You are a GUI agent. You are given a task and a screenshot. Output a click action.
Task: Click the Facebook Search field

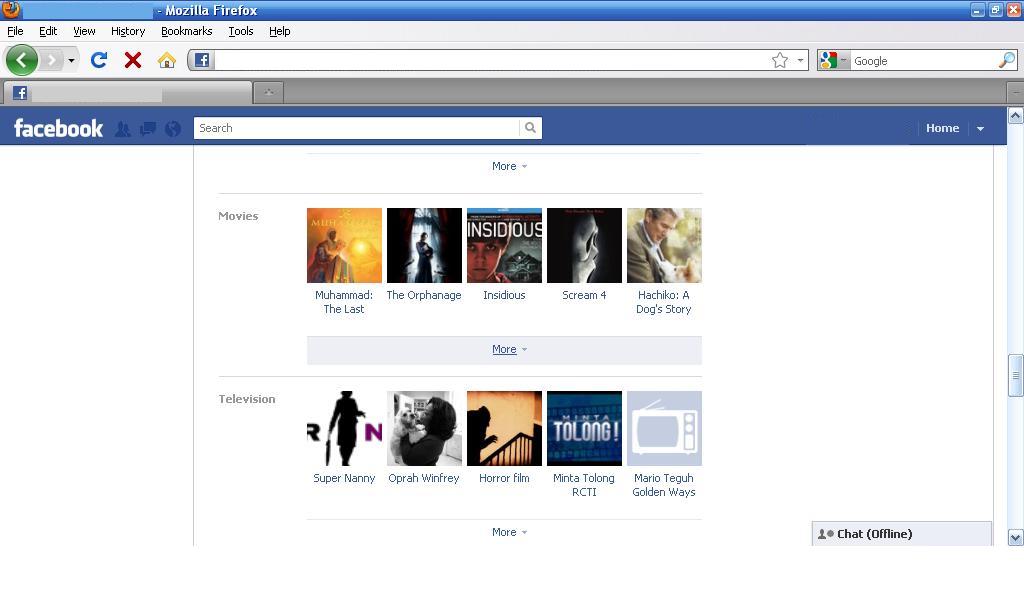click(356, 128)
